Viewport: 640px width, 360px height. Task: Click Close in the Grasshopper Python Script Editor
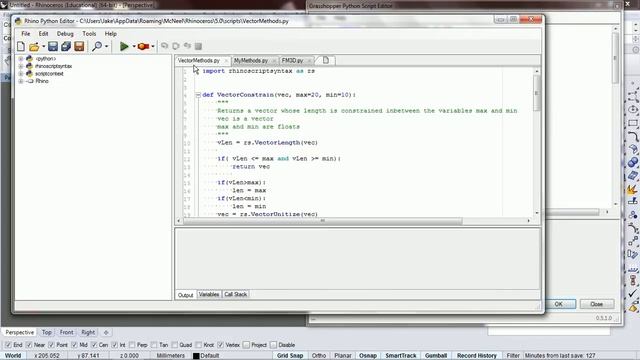596,304
